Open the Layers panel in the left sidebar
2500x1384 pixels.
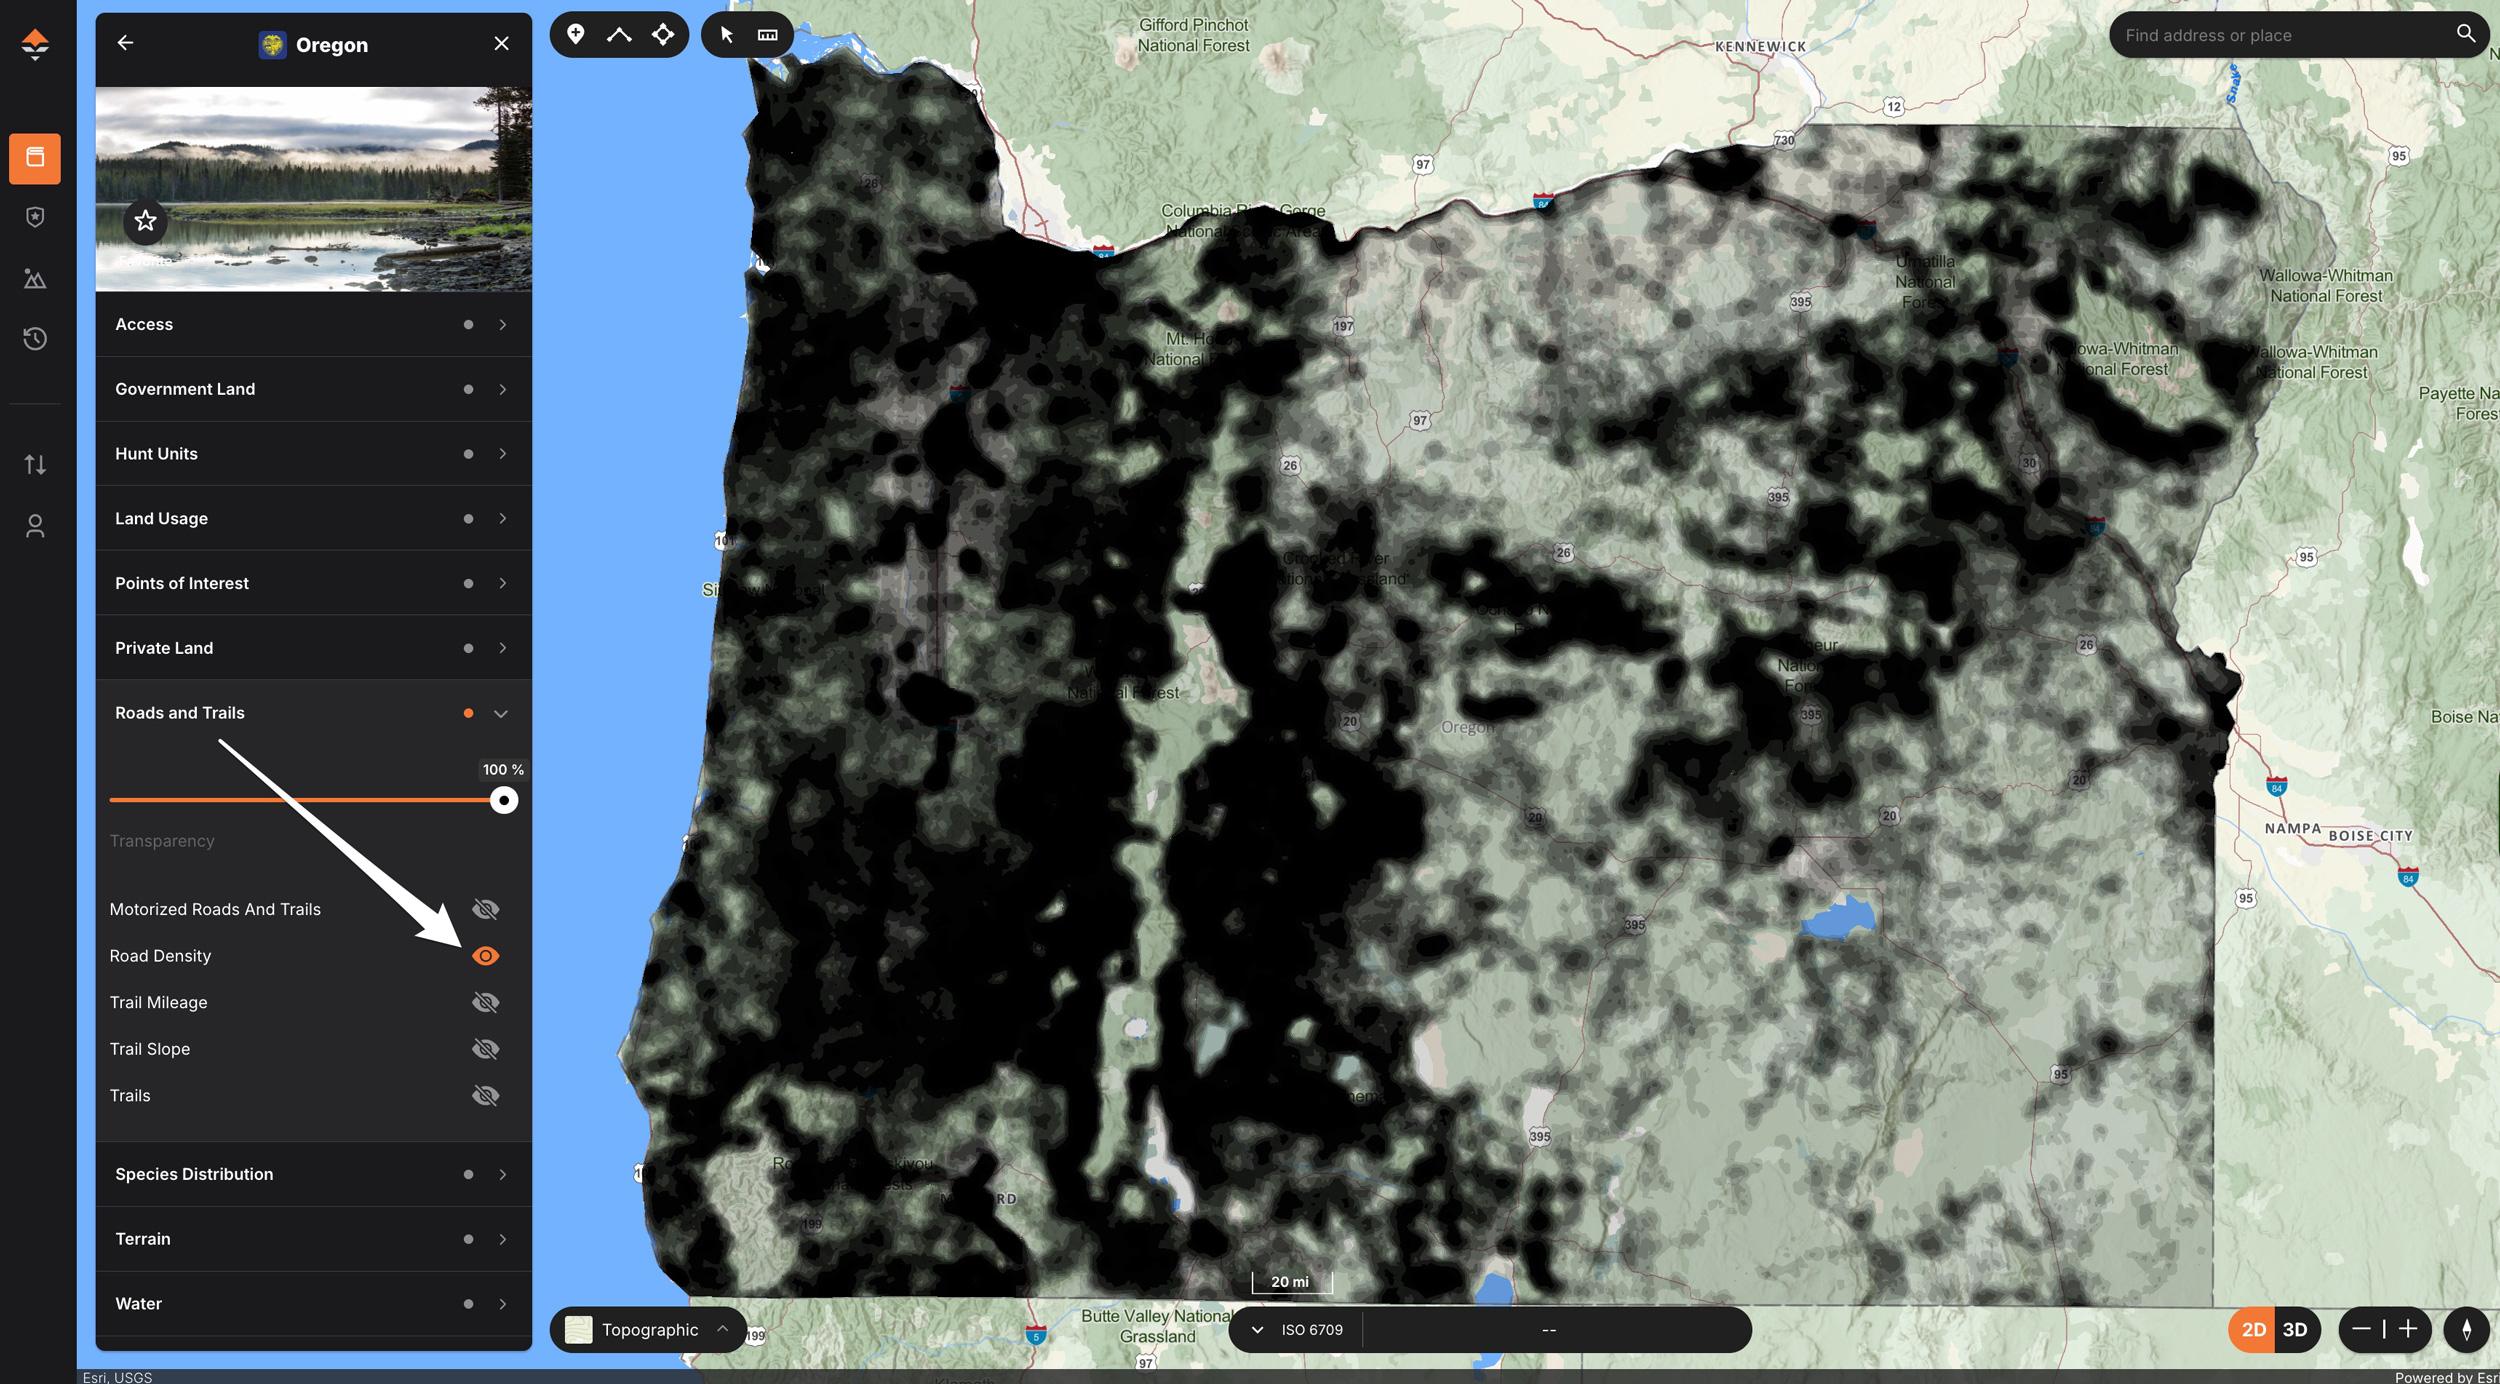(x=35, y=158)
